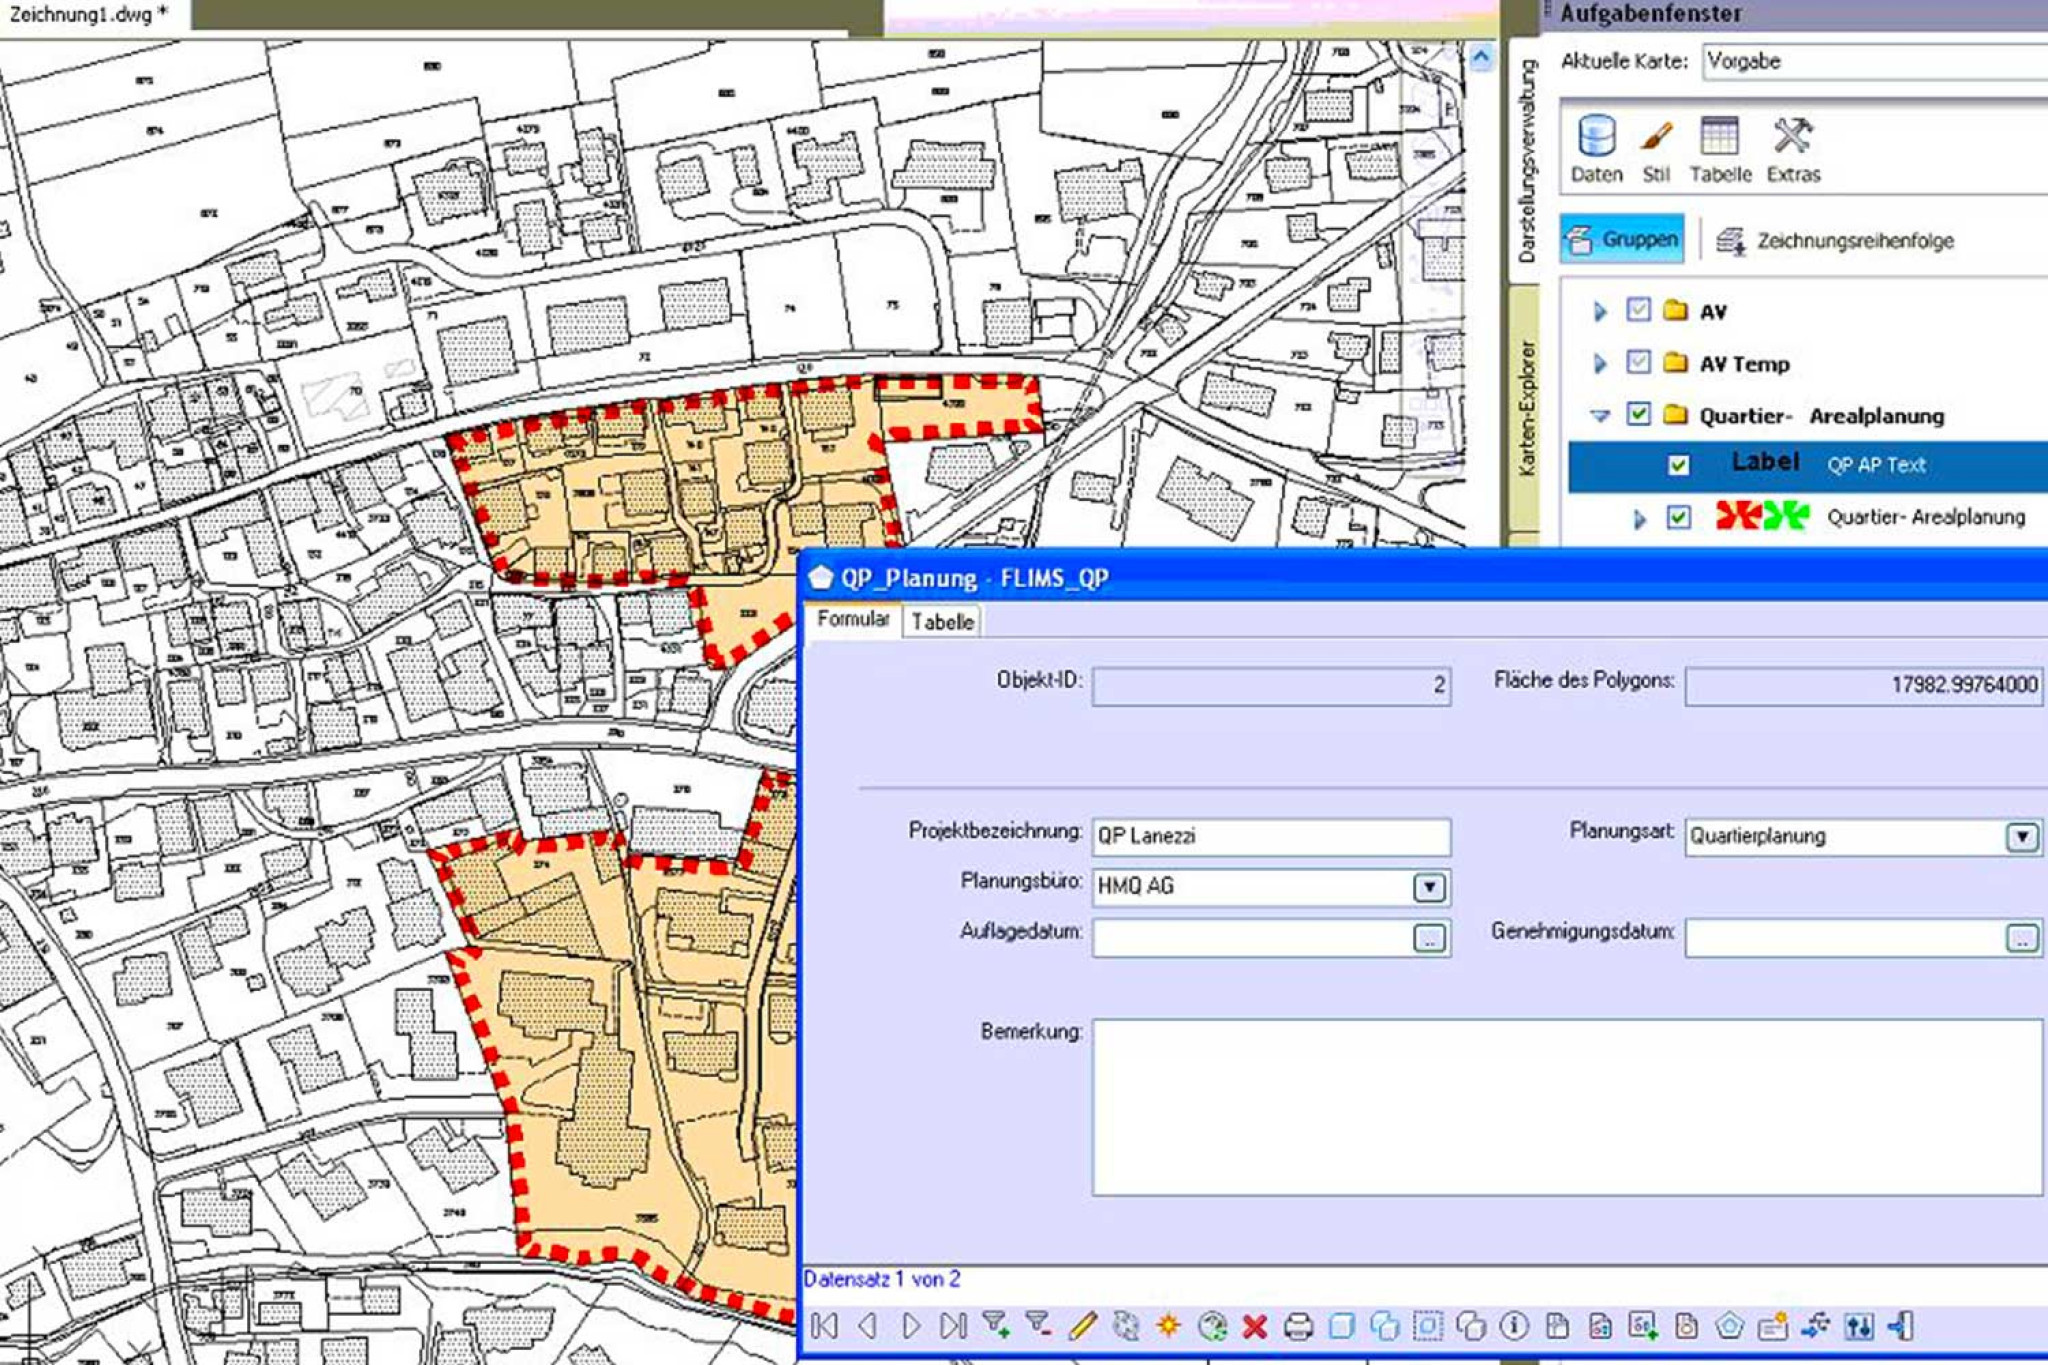Toggle Label QP AP Text checkbox
Screen dimensions: 2048x1365
pyautogui.click(x=1679, y=465)
